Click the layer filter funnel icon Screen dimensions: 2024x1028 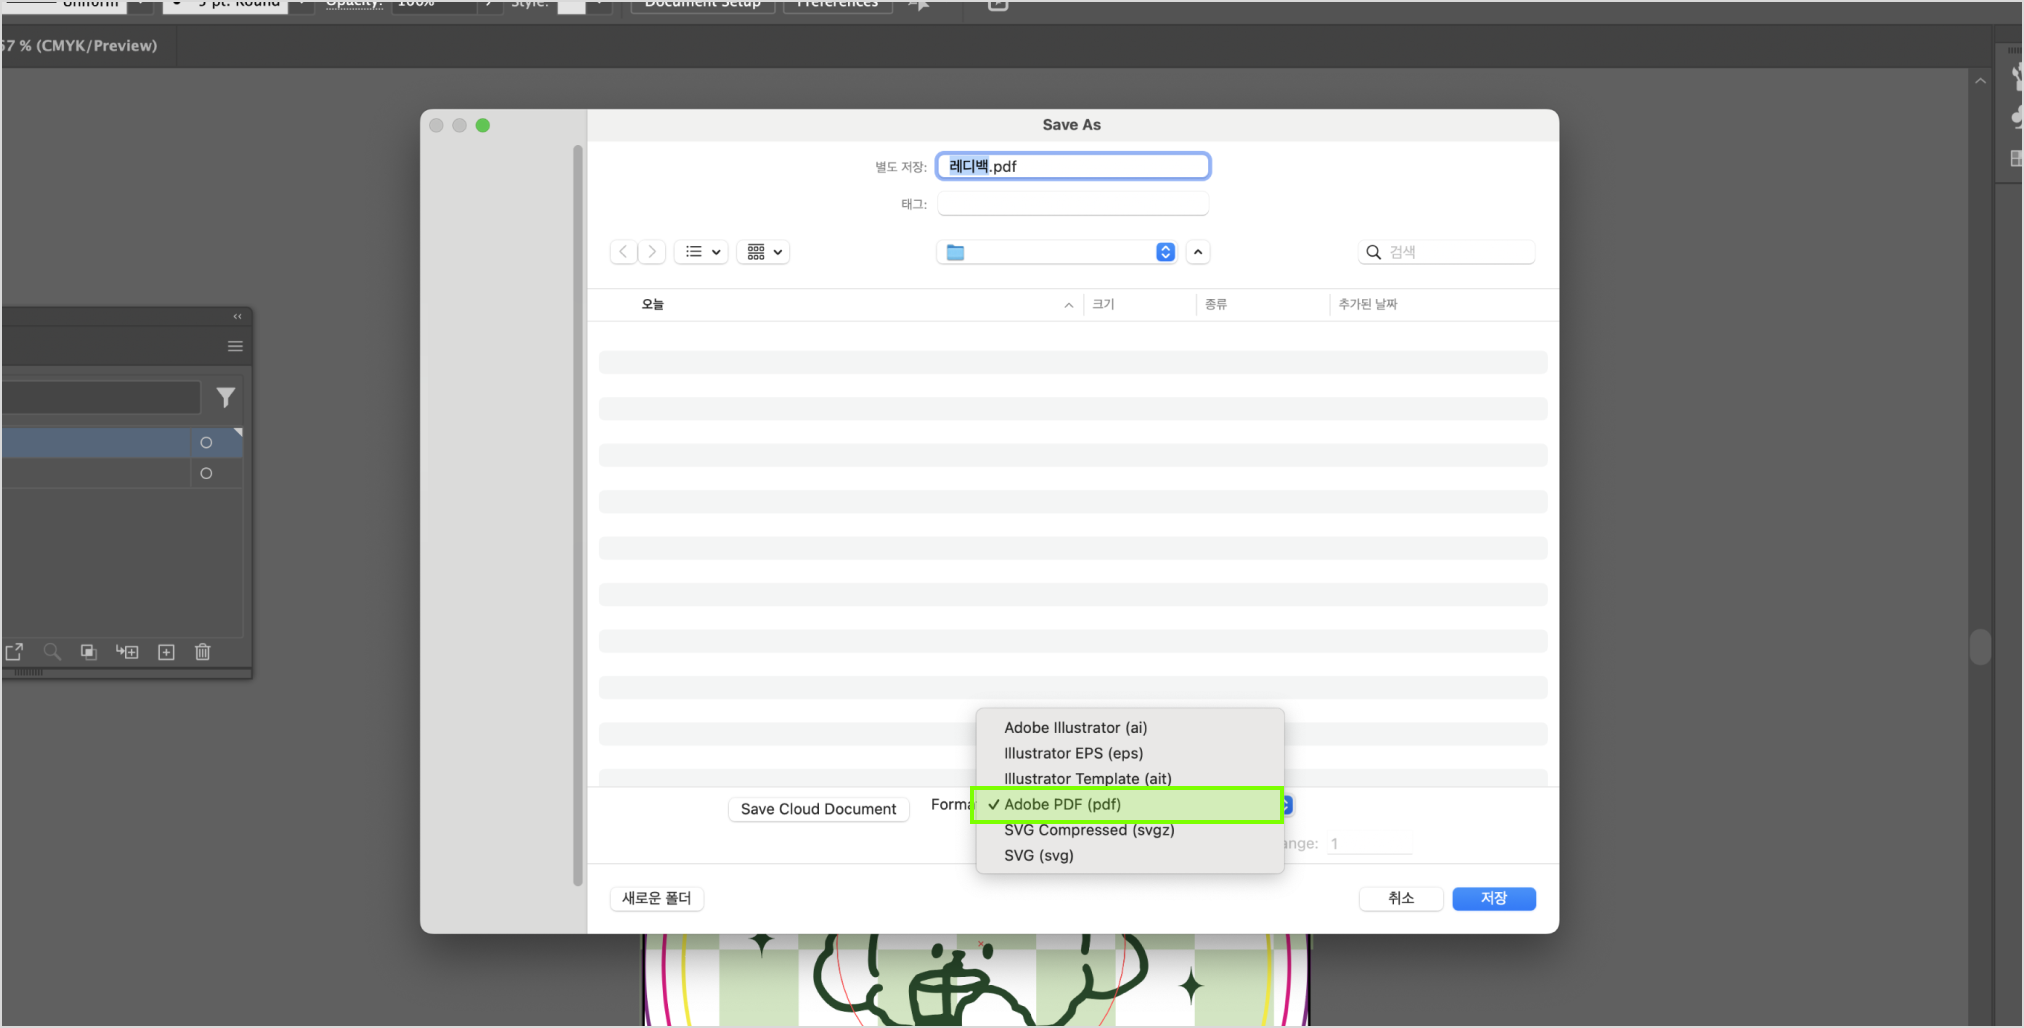[x=226, y=398]
